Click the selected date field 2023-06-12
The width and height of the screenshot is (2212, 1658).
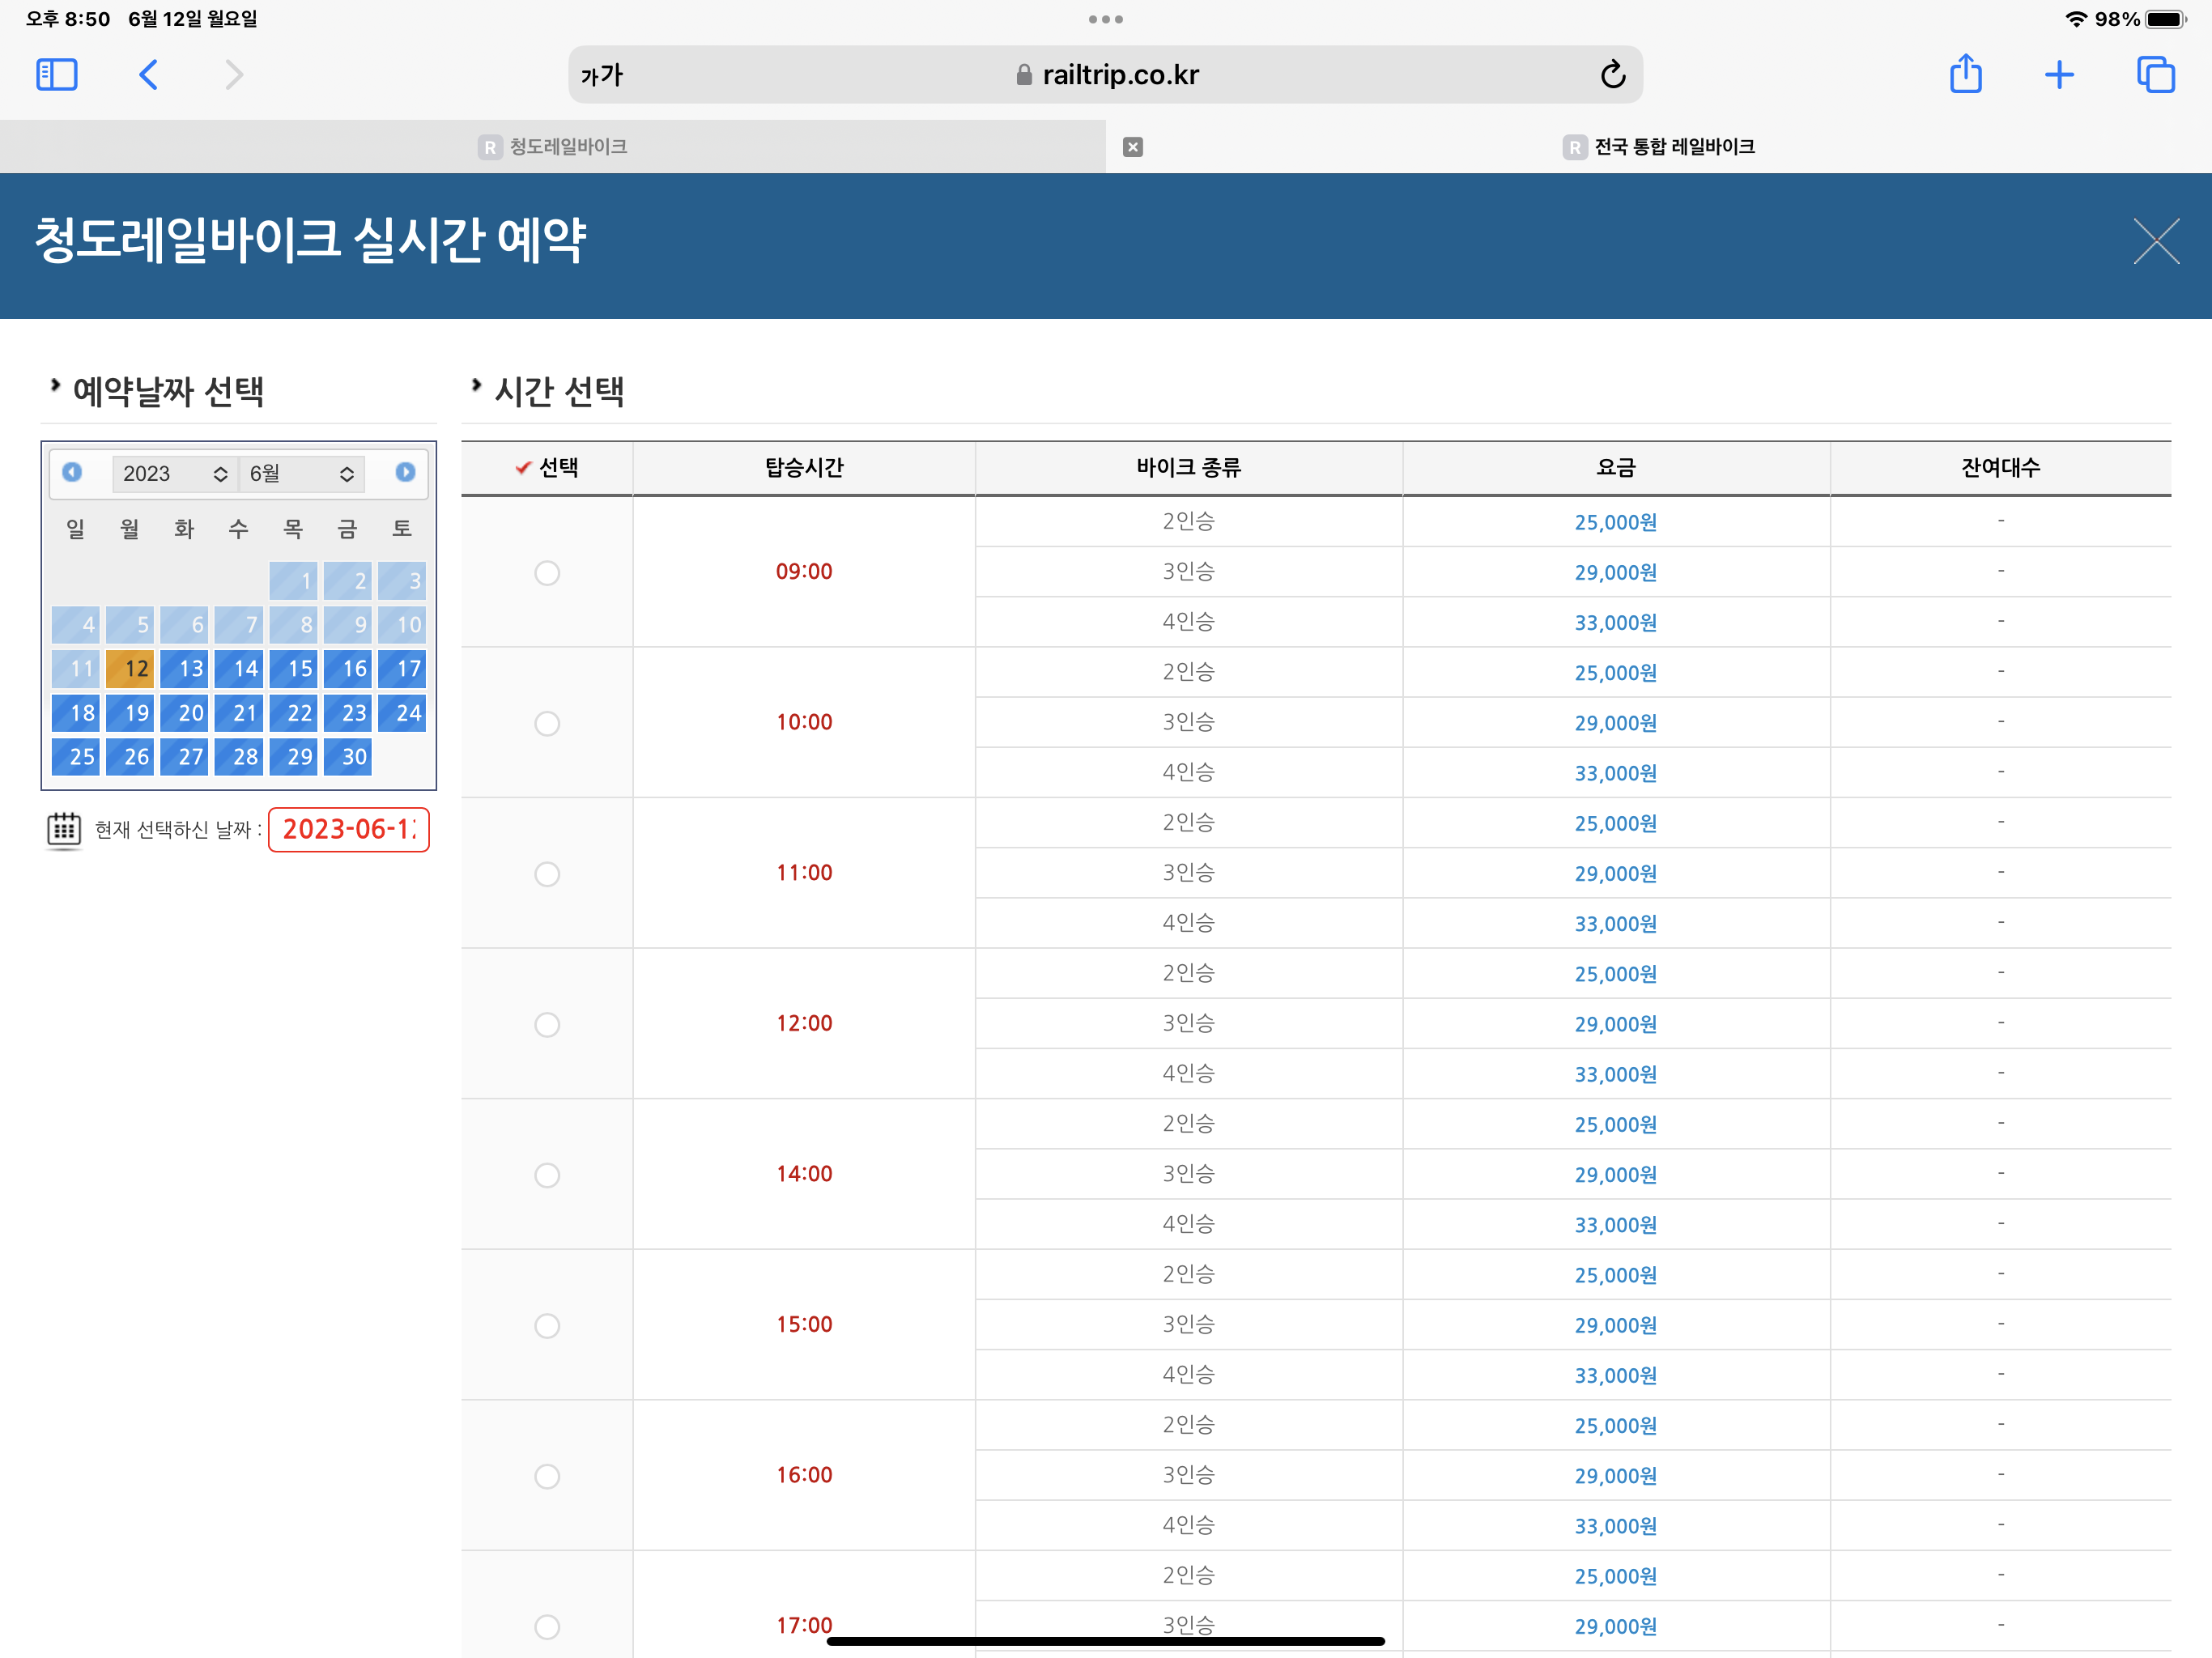[348, 830]
